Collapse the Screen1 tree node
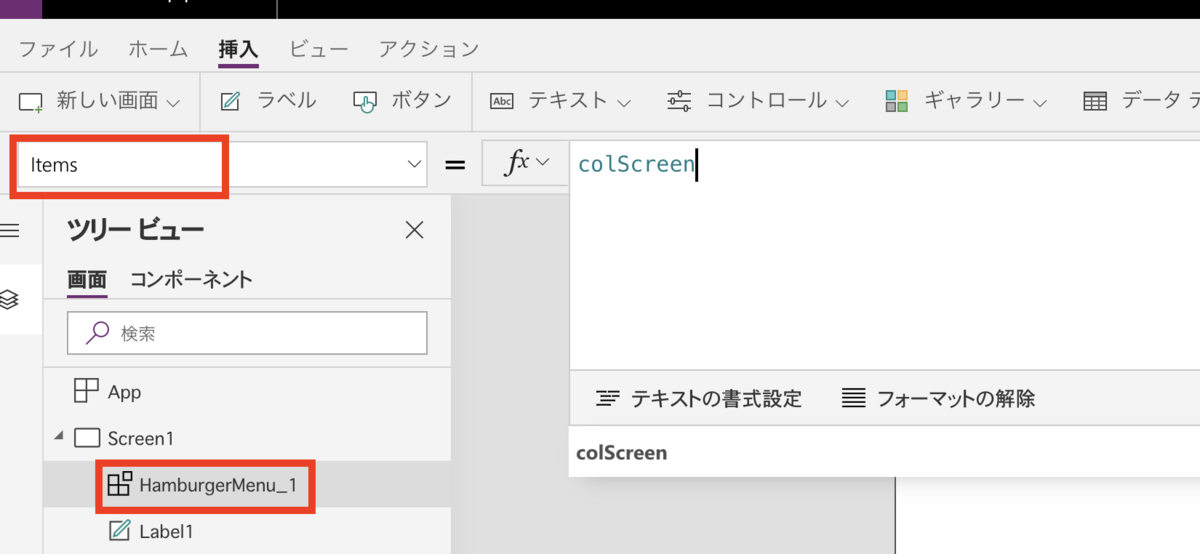Screen dimensions: 1200x554 click(x=57, y=437)
